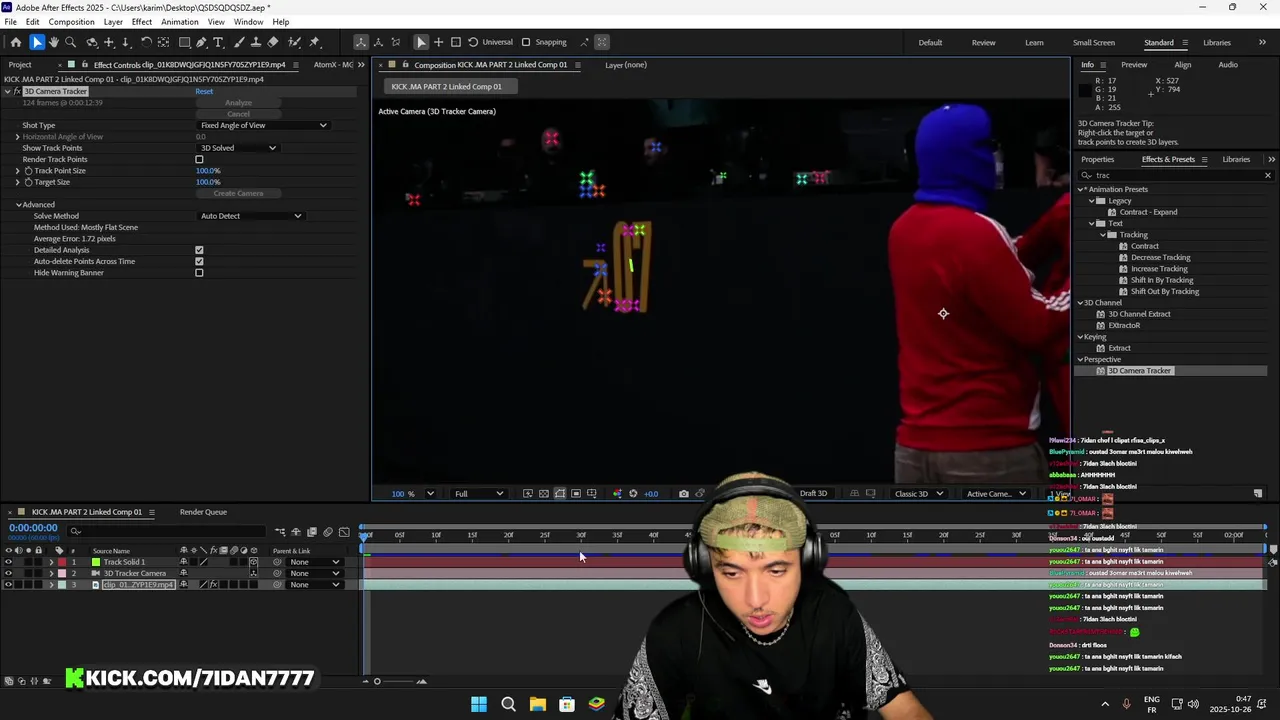
Task: Enable the Hide Warning Banner checkbox
Action: (x=199, y=273)
